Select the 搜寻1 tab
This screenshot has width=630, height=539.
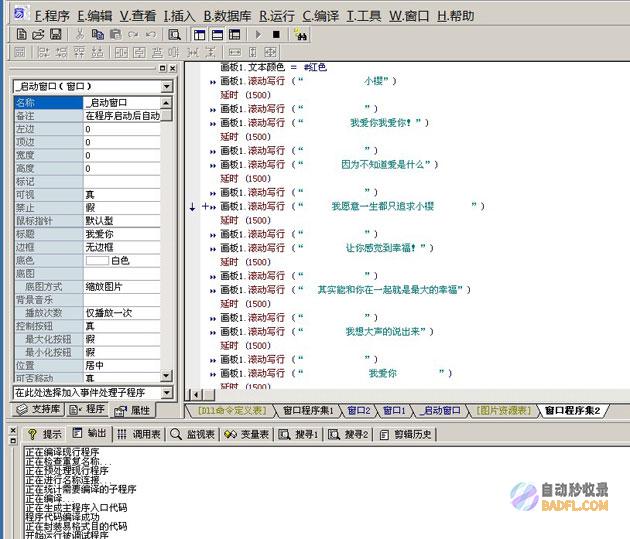pyautogui.click(x=299, y=434)
